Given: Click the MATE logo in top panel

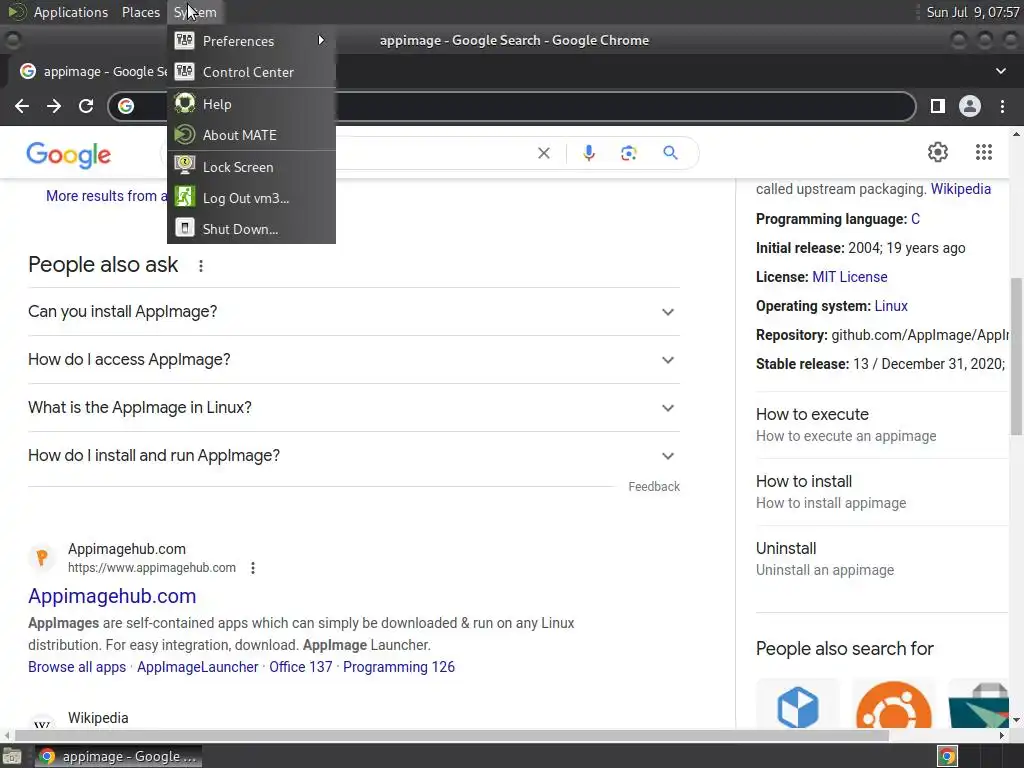Looking at the screenshot, I should click(x=17, y=12).
